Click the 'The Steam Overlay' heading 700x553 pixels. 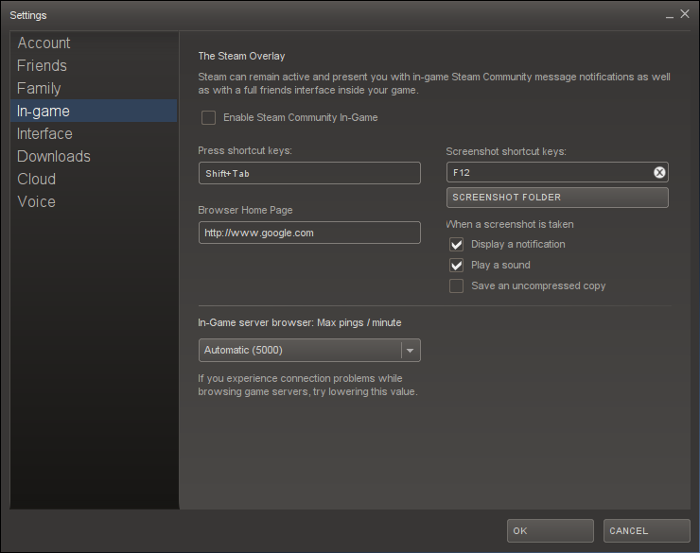[x=242, y=56]
